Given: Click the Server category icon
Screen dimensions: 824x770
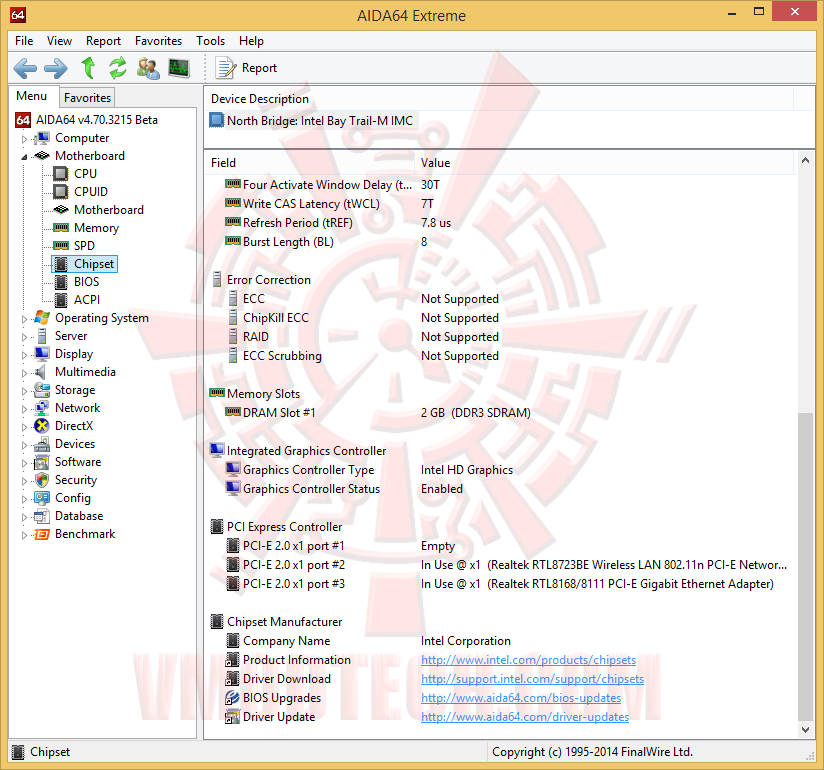Looking at the screenshot, I should 42,336.
